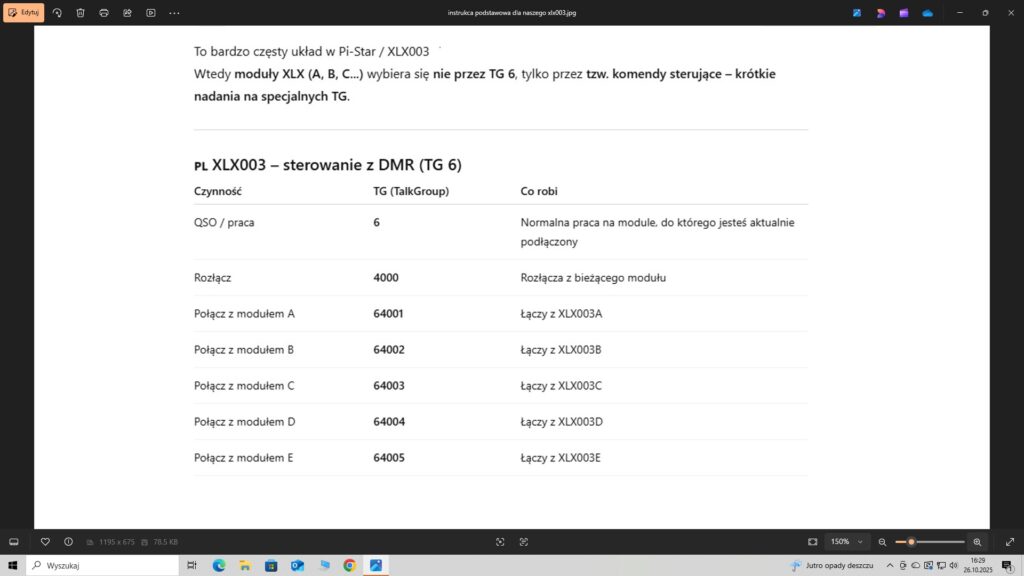Mark the image as favorite with heart icon
Image resolution: width=1024 pixels, height=576 pixels.
pos(45,541)
